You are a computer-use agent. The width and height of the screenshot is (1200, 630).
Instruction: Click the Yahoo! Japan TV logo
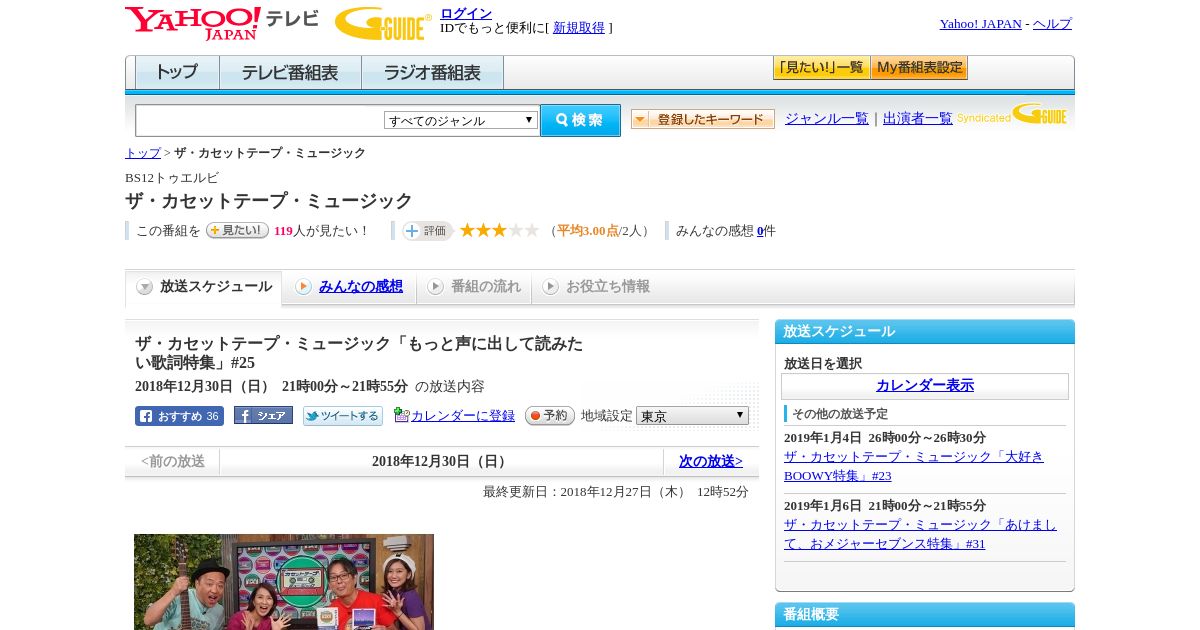click(222, 23)
